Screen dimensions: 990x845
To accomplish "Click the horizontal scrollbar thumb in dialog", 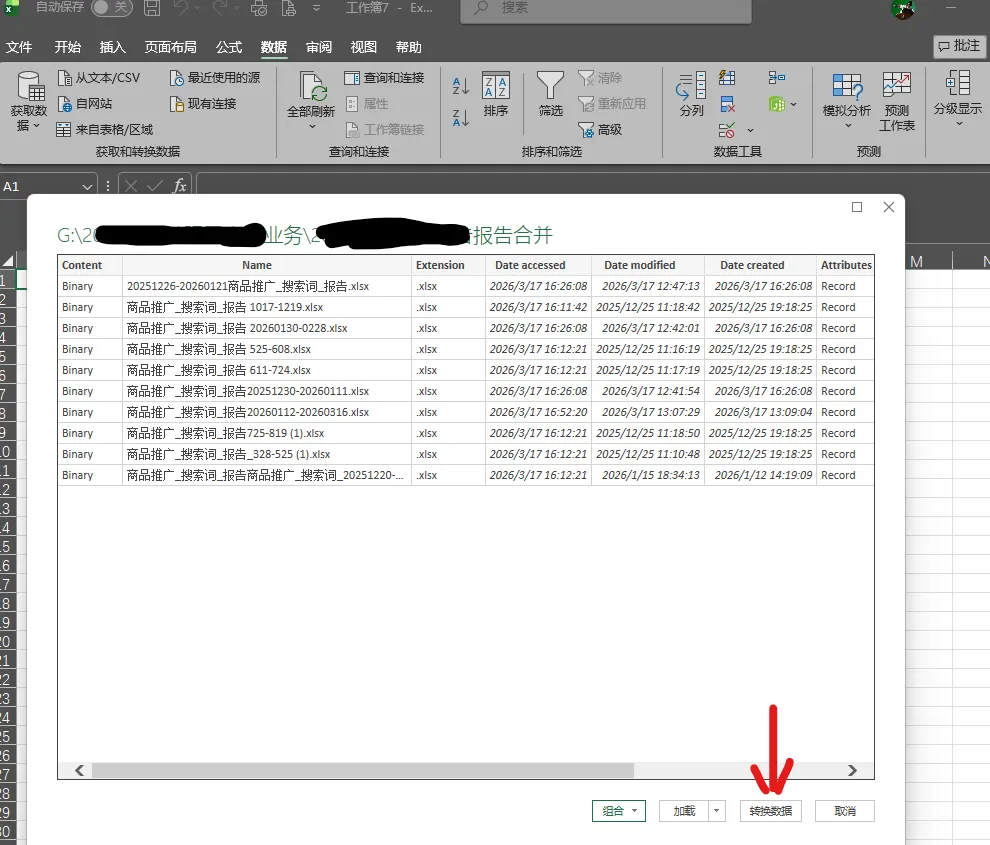I will pyautogui.click(x=362, y=770).
